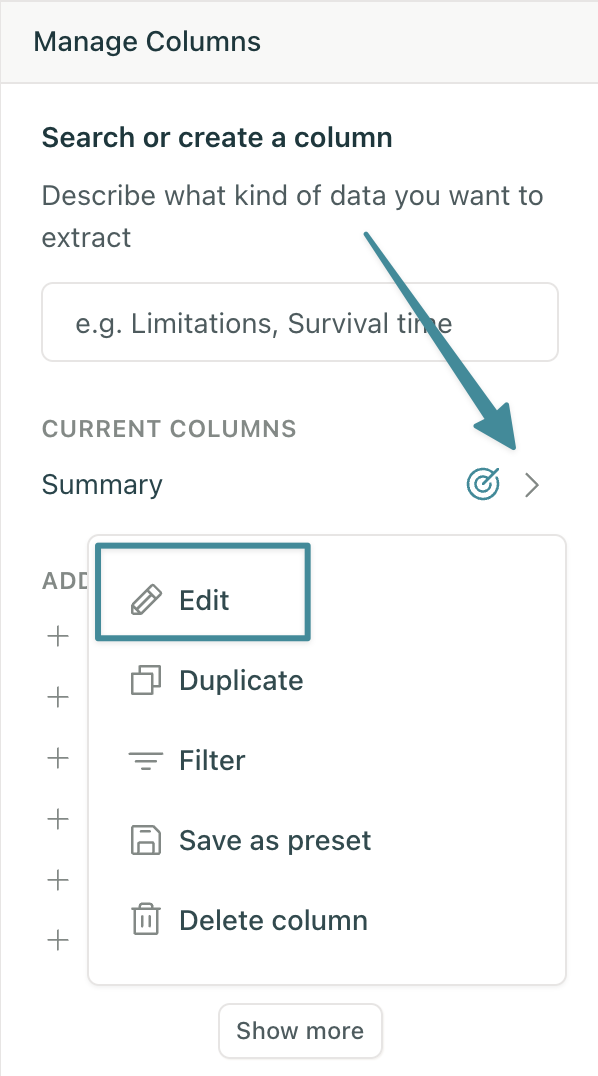Choose Duplicate from the column menu

click(x=241, y=680)
